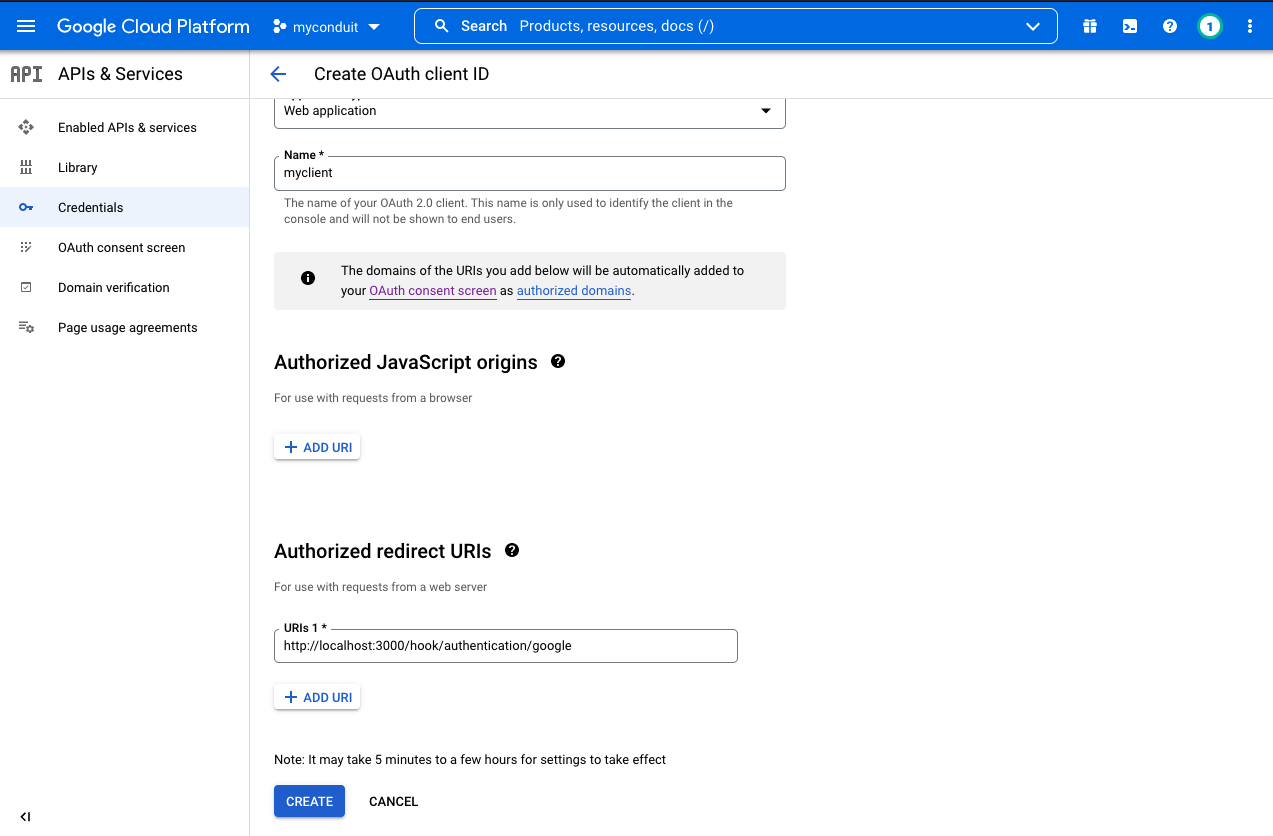The image size is (1273, 836).
Task: Open the three-dot settings menu in the header
Action: point(1250,26)
